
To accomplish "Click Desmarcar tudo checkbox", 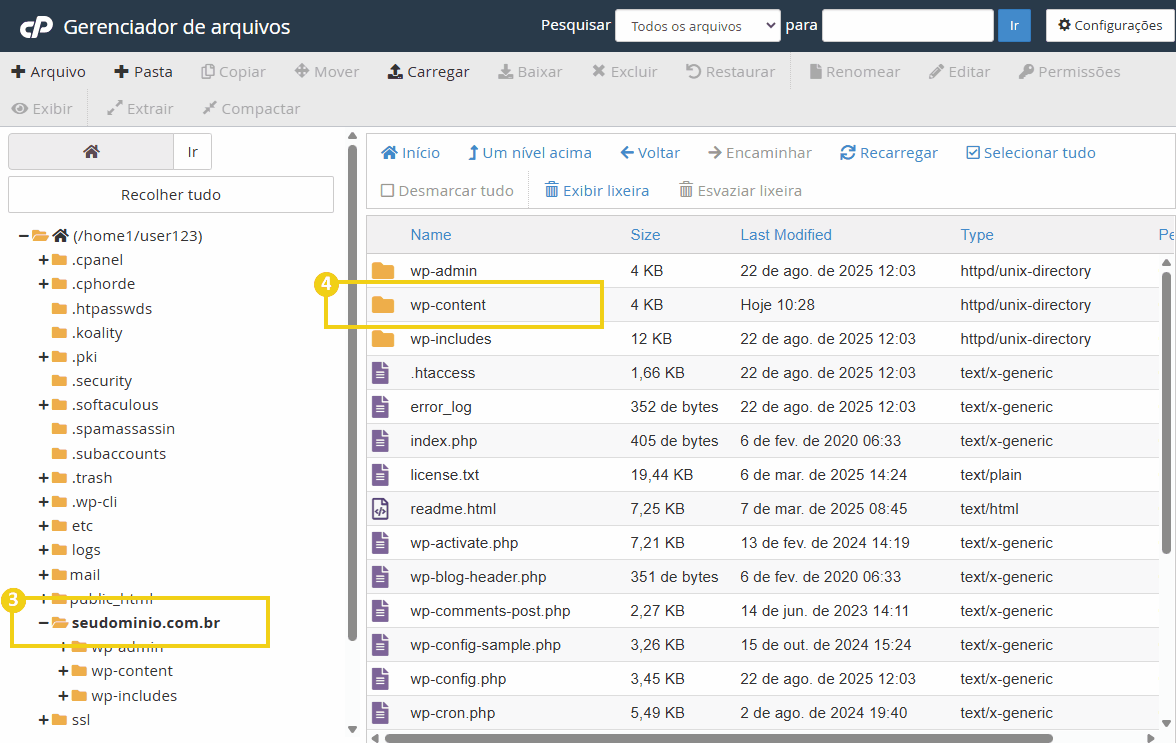I will pyautogui.click(x=388, y=190).
